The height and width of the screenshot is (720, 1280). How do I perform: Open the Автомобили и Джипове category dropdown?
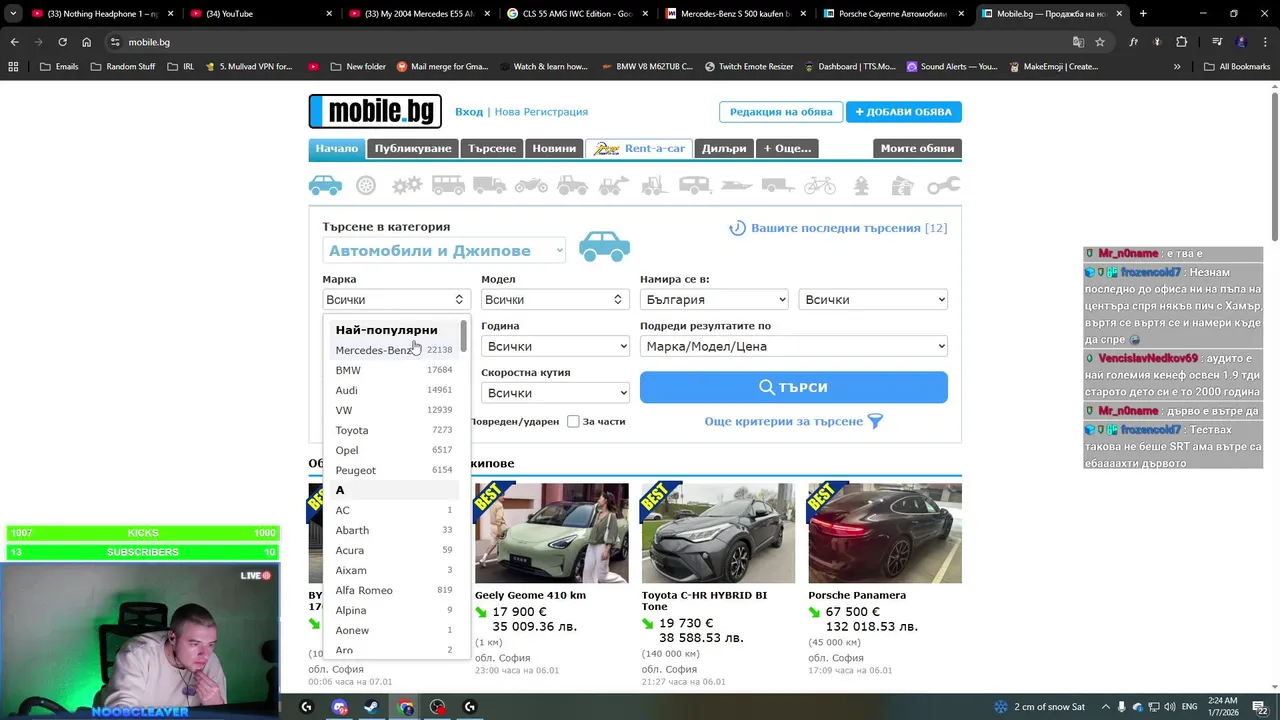[x=444, y=251]
